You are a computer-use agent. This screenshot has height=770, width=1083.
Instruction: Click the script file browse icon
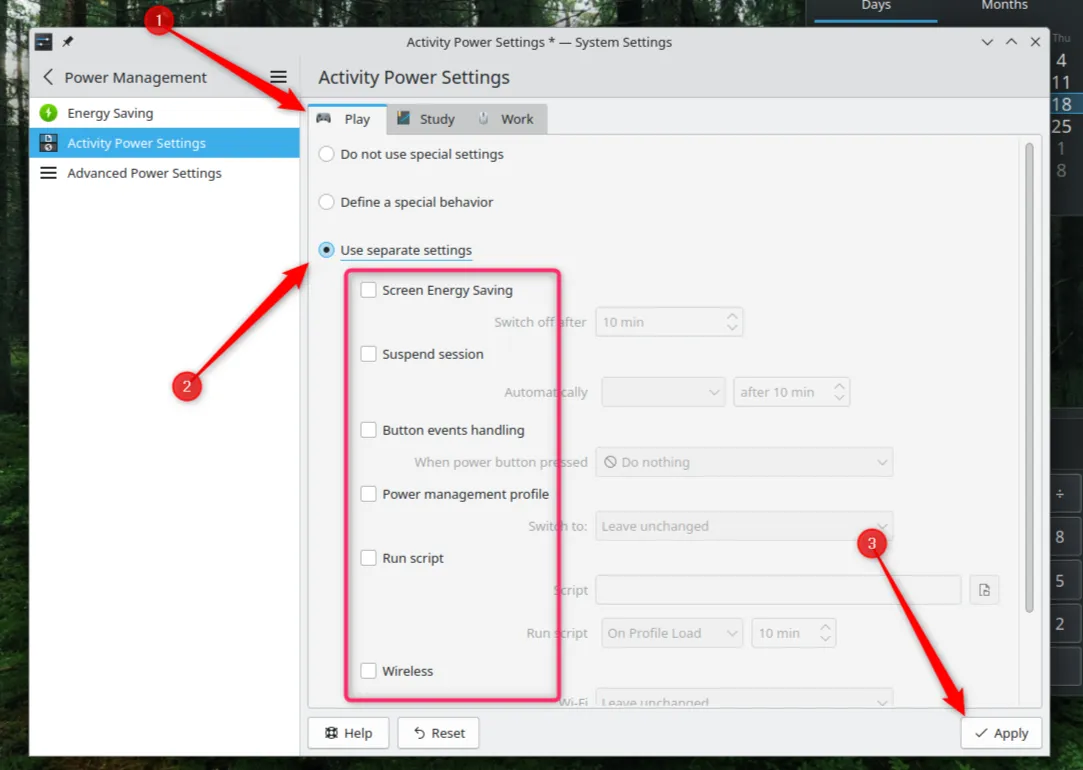[x=984, y=590]
